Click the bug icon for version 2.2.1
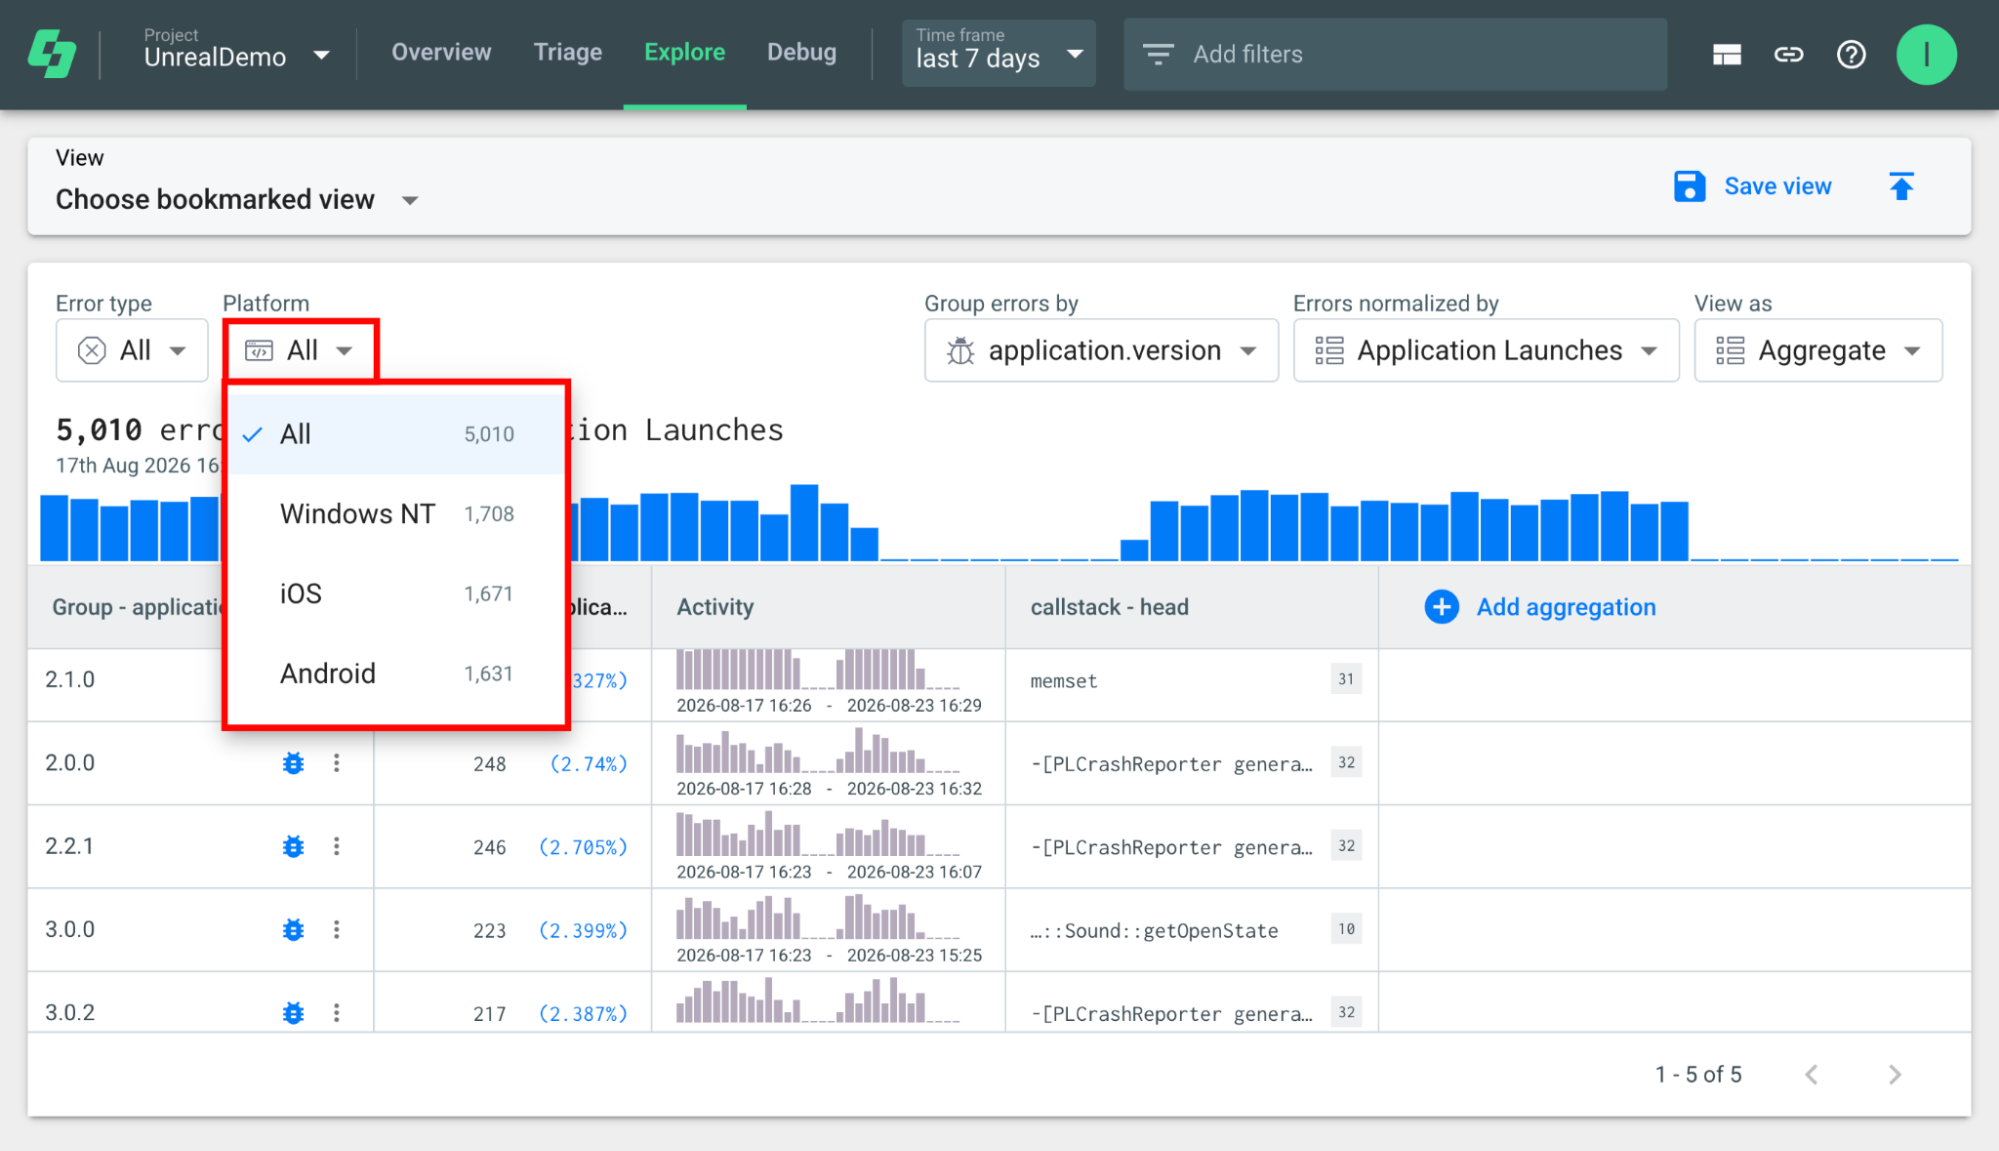The image size is (1999, 1151). (x=293, y=847)
